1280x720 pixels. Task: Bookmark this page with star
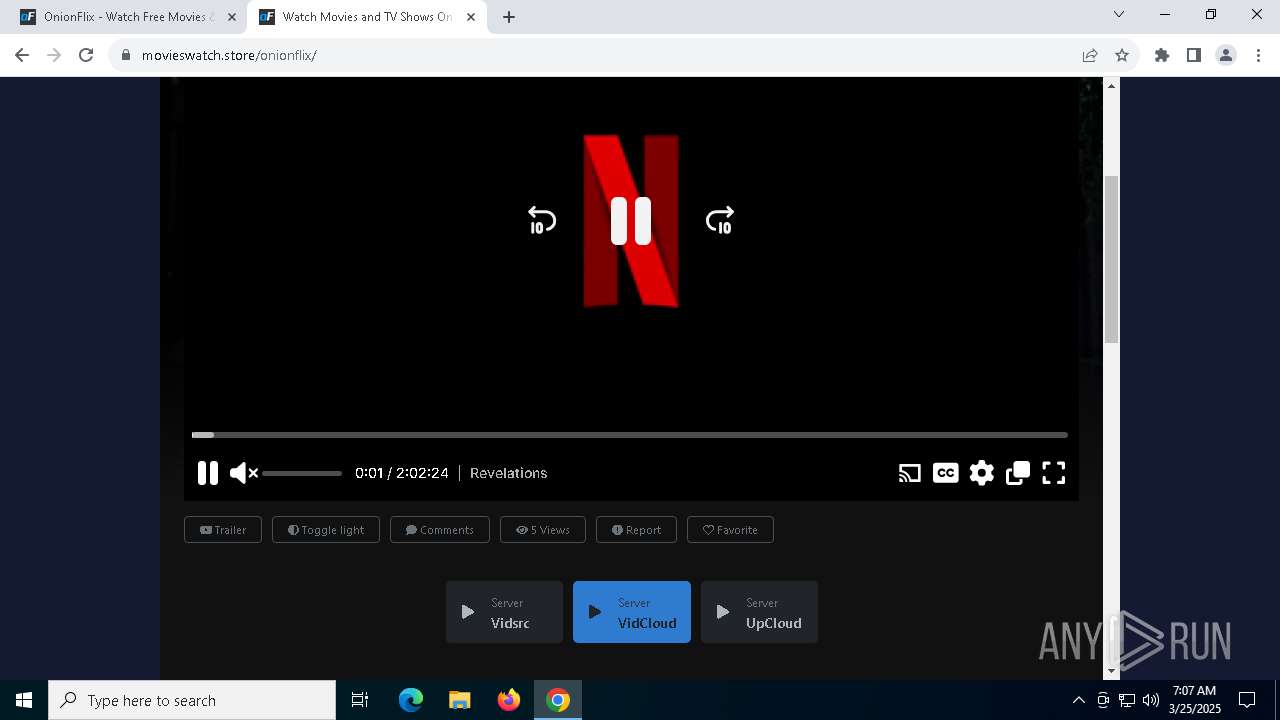[1122, 55]
